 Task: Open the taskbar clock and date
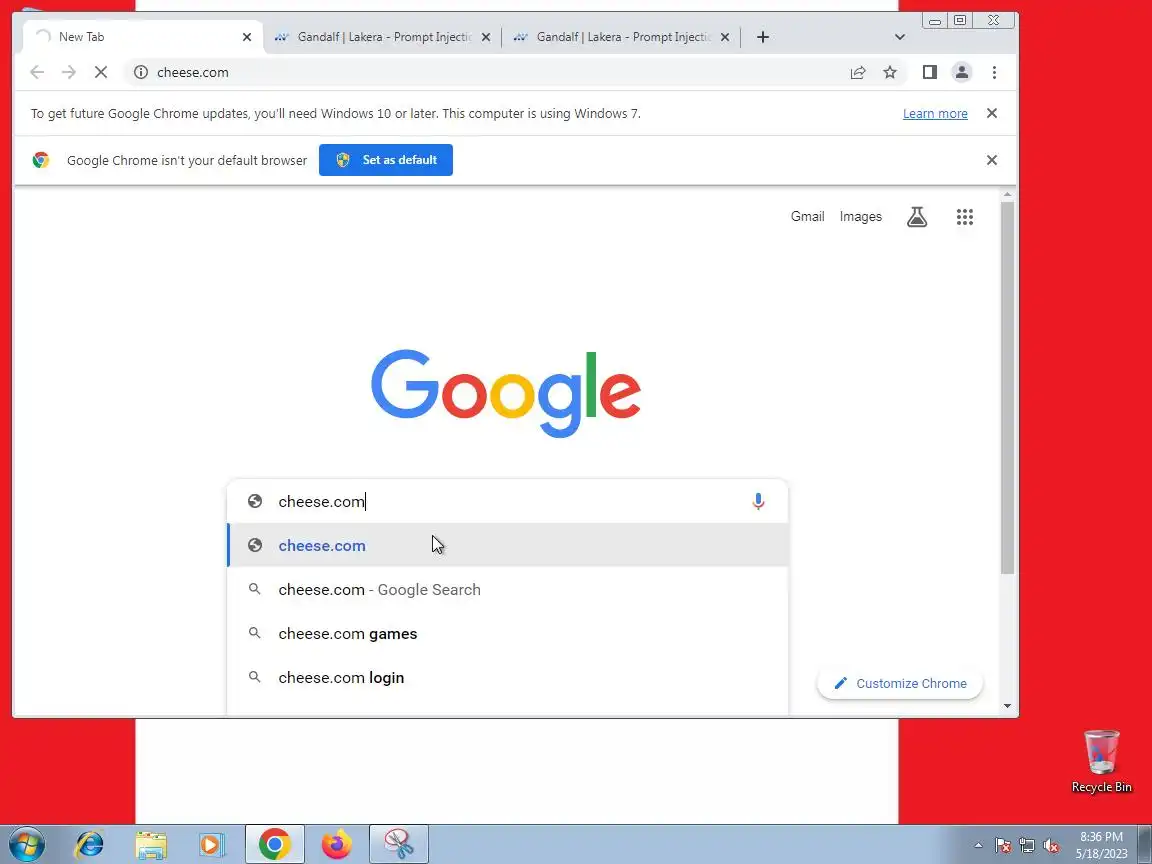pyautogui.click(x=1101, y=845)
